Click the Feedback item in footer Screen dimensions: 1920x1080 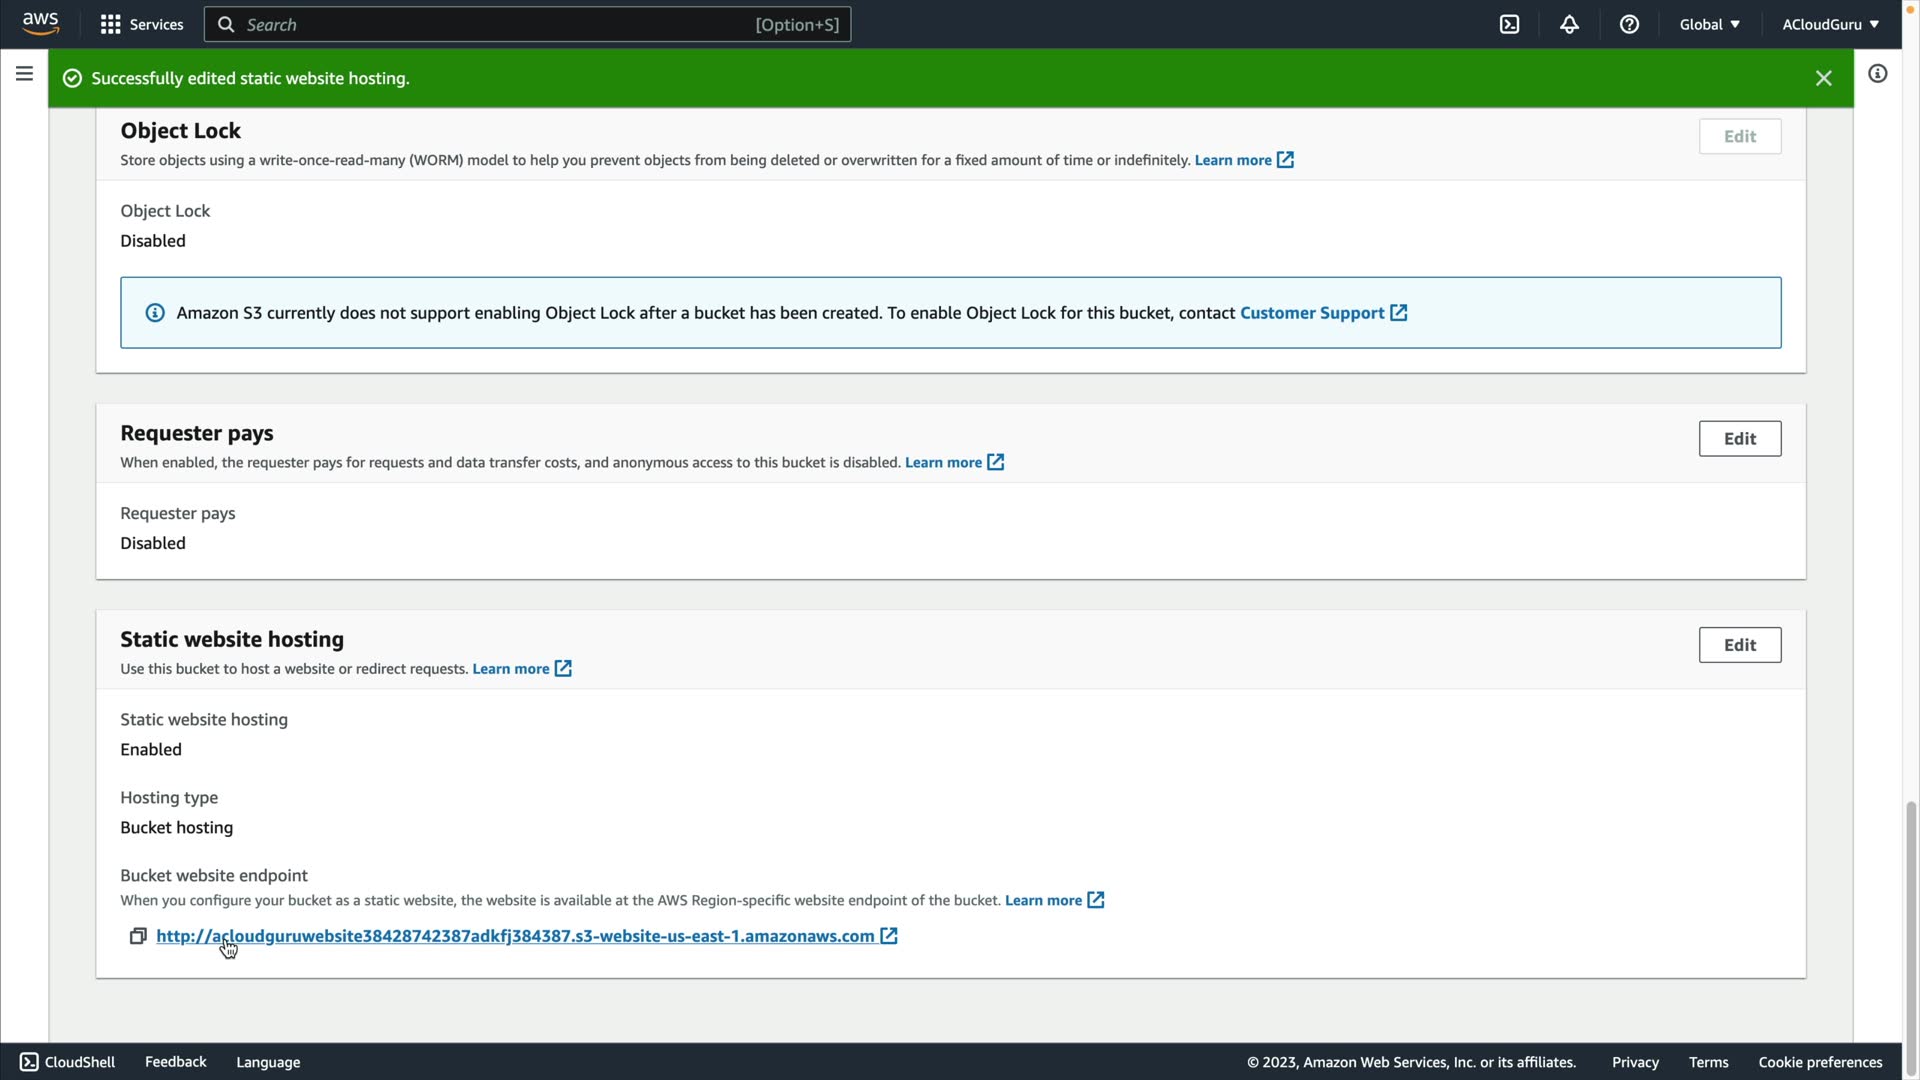[175, 1062]
